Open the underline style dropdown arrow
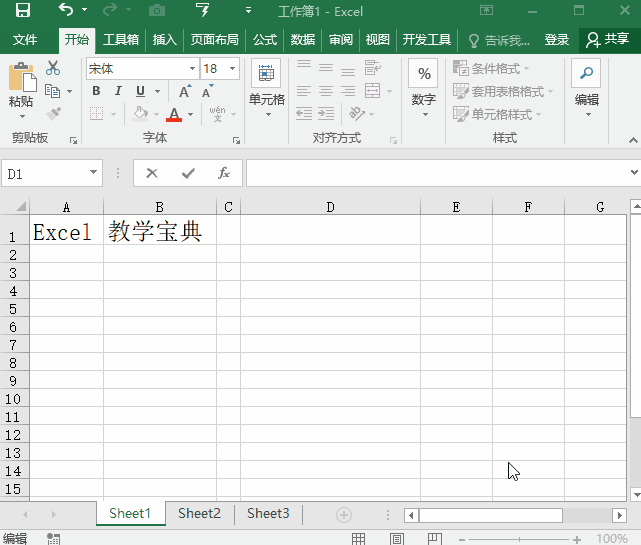This screenshot has height=545, width=641. (x=157, y=91)
